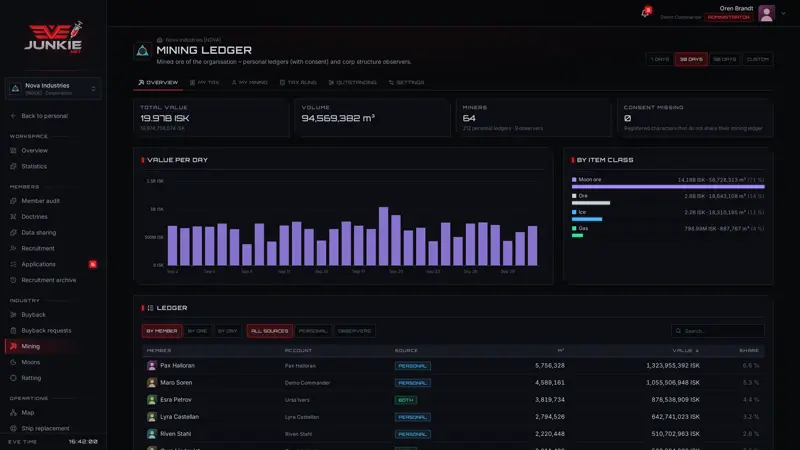Click the Consent Missing card

(x=695, y=118)
